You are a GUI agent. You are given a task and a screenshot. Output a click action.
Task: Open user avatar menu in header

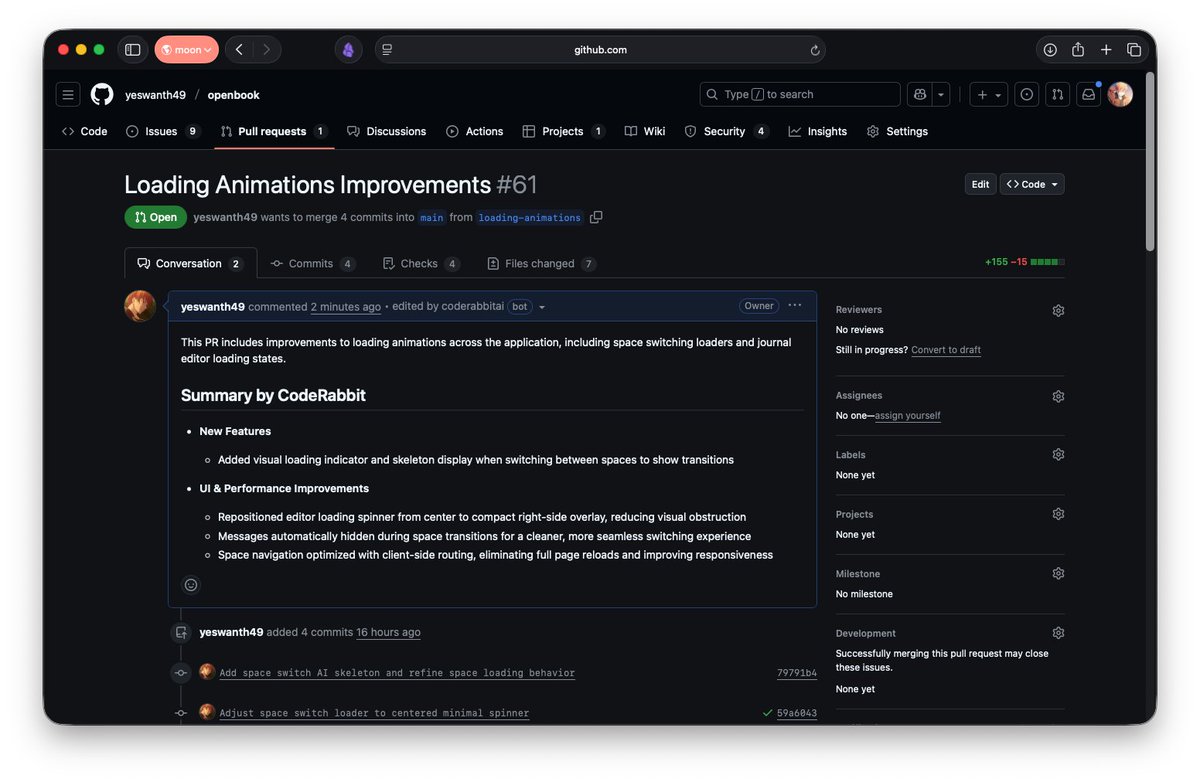point(1120,95)
